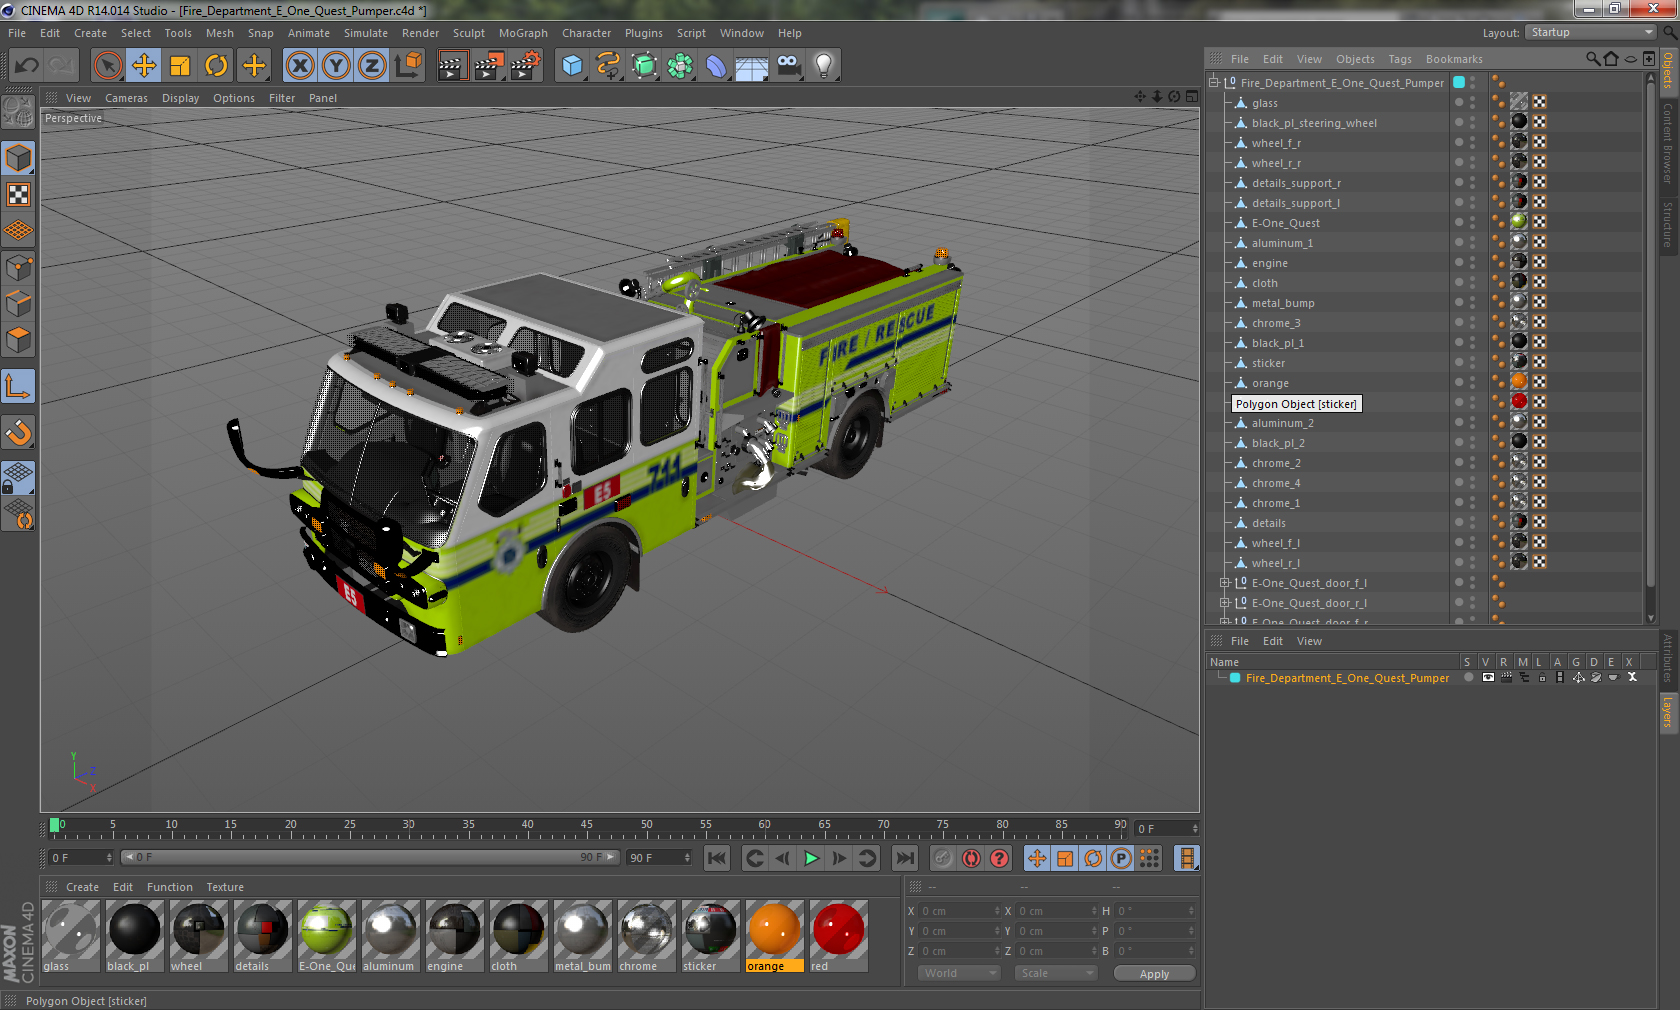
Task: Open the Layout dropdown
Action: pos(1591,32)
